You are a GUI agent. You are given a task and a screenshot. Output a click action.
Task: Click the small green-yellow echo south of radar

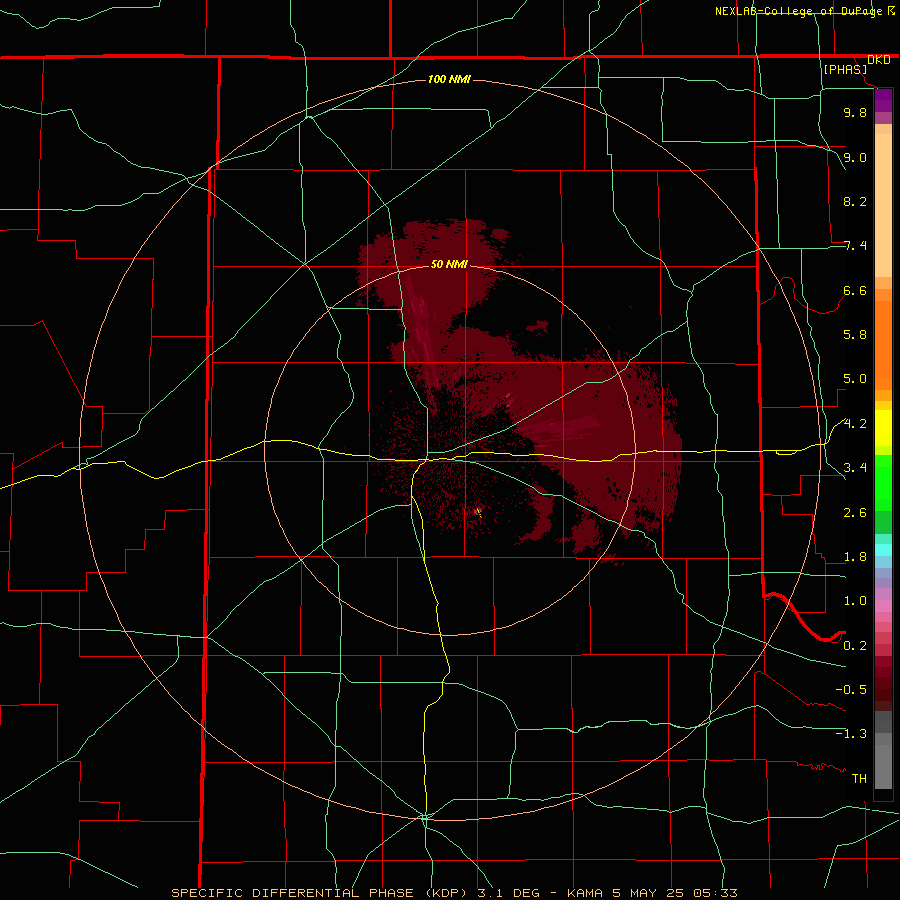(x=479, y=511)
